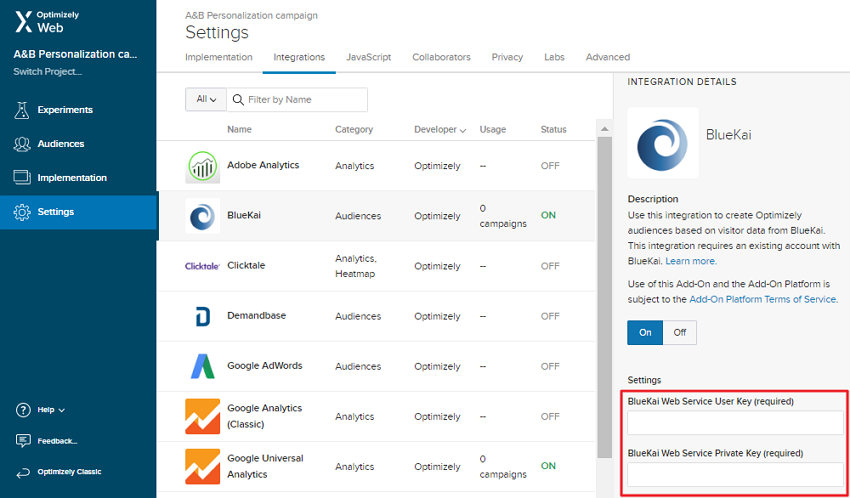
Task: Switch to the Implementation tab
Action: [218, 57]
